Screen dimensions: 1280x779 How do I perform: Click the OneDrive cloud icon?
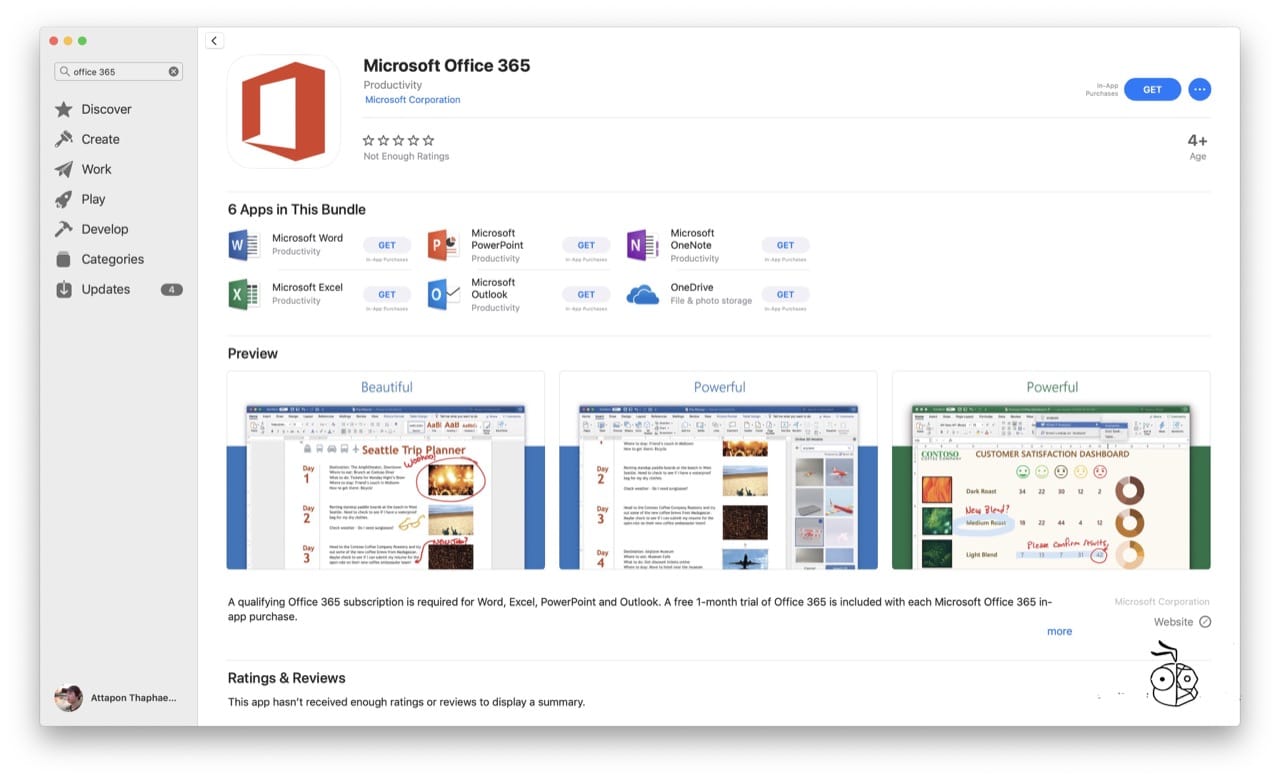(642, 294)
